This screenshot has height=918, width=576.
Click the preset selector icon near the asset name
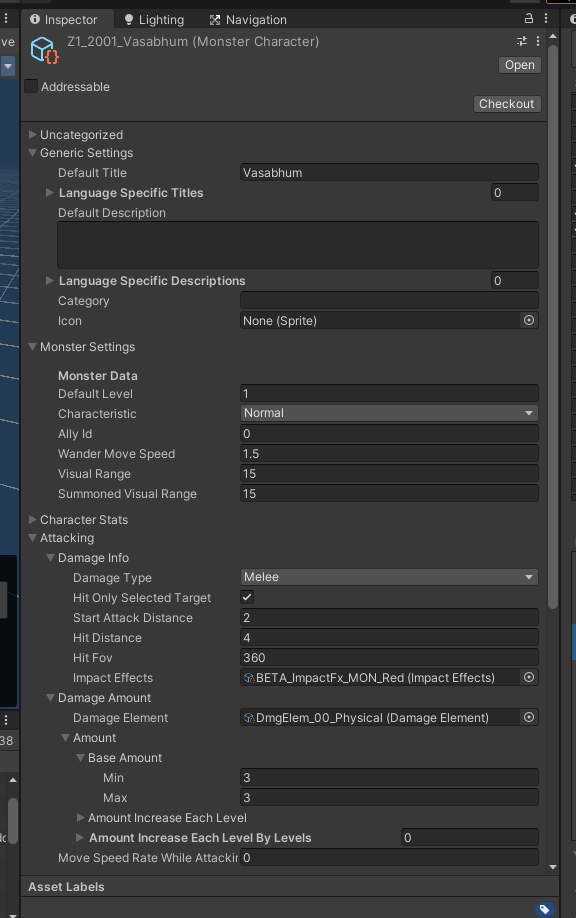[x=520, y=41]
